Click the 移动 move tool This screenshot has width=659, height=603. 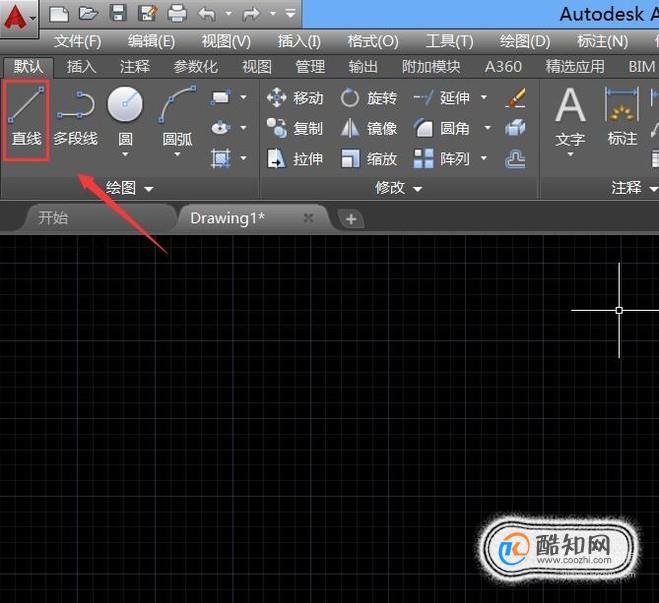click(x=295, y=97)
